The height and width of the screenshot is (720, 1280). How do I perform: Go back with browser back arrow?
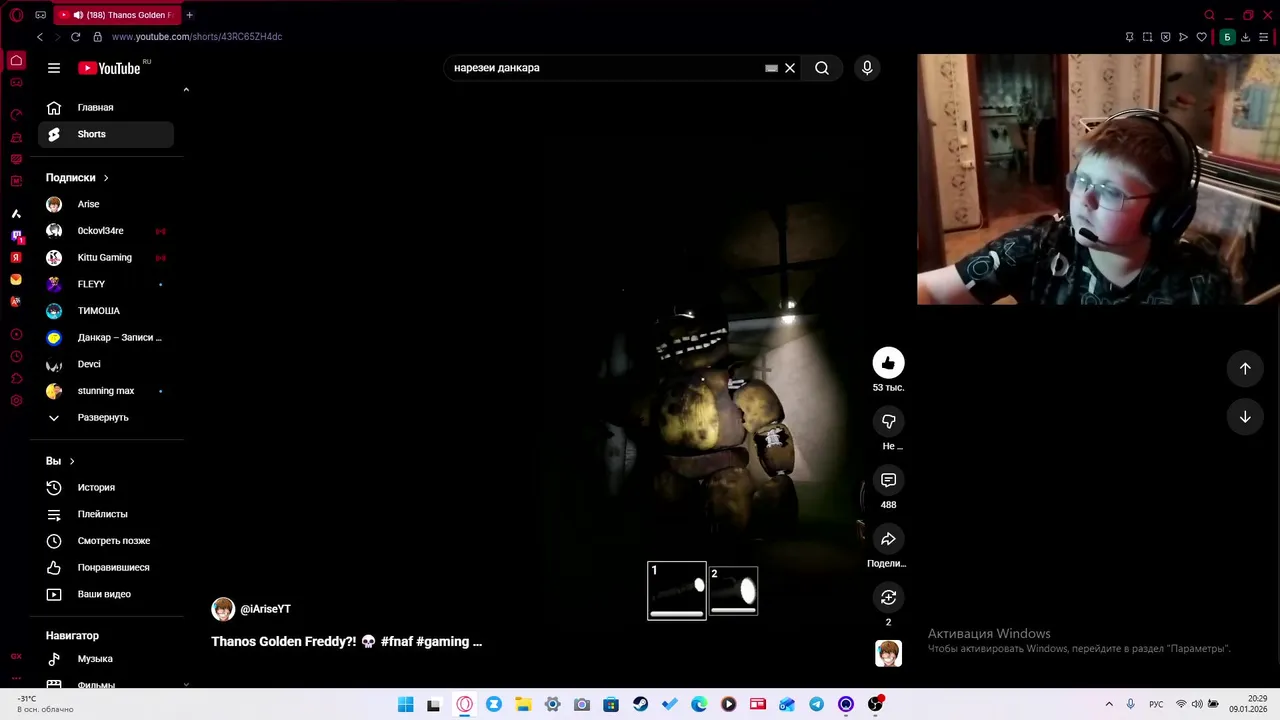tap(40, 37)
